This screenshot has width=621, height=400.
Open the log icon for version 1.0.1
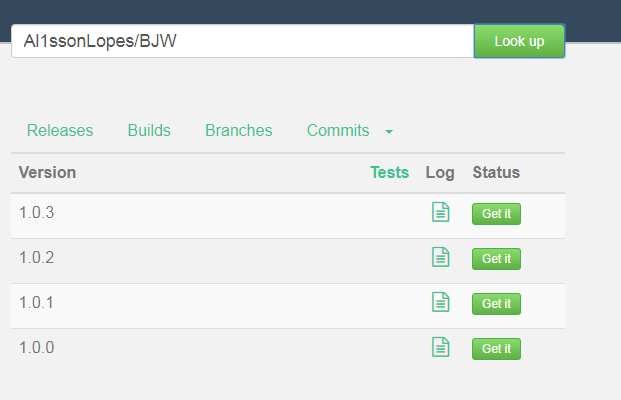pos(440,302)
